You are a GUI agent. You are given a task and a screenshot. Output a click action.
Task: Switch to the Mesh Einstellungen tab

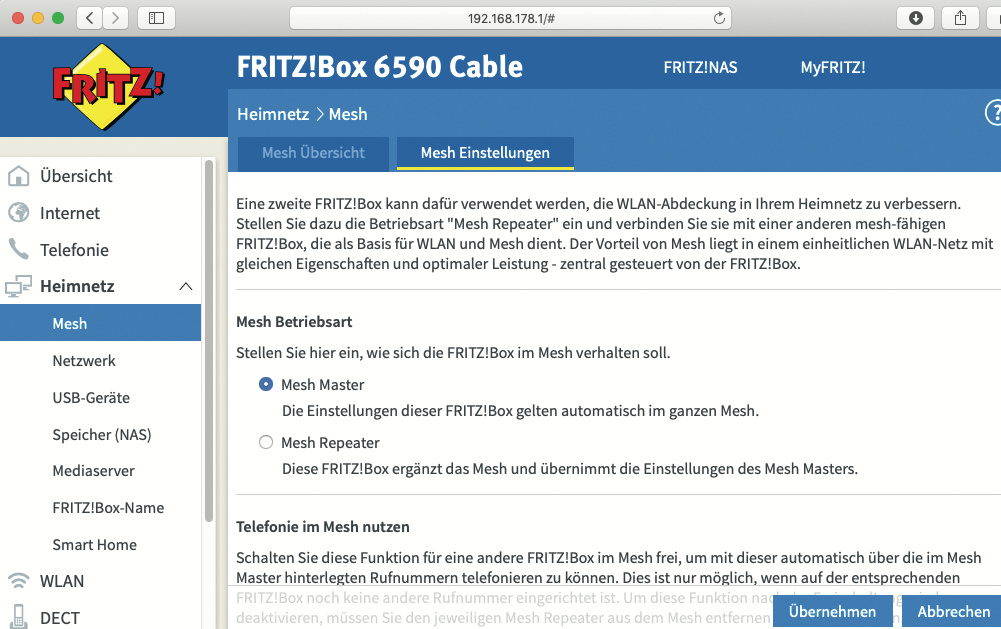coord(485,153)
